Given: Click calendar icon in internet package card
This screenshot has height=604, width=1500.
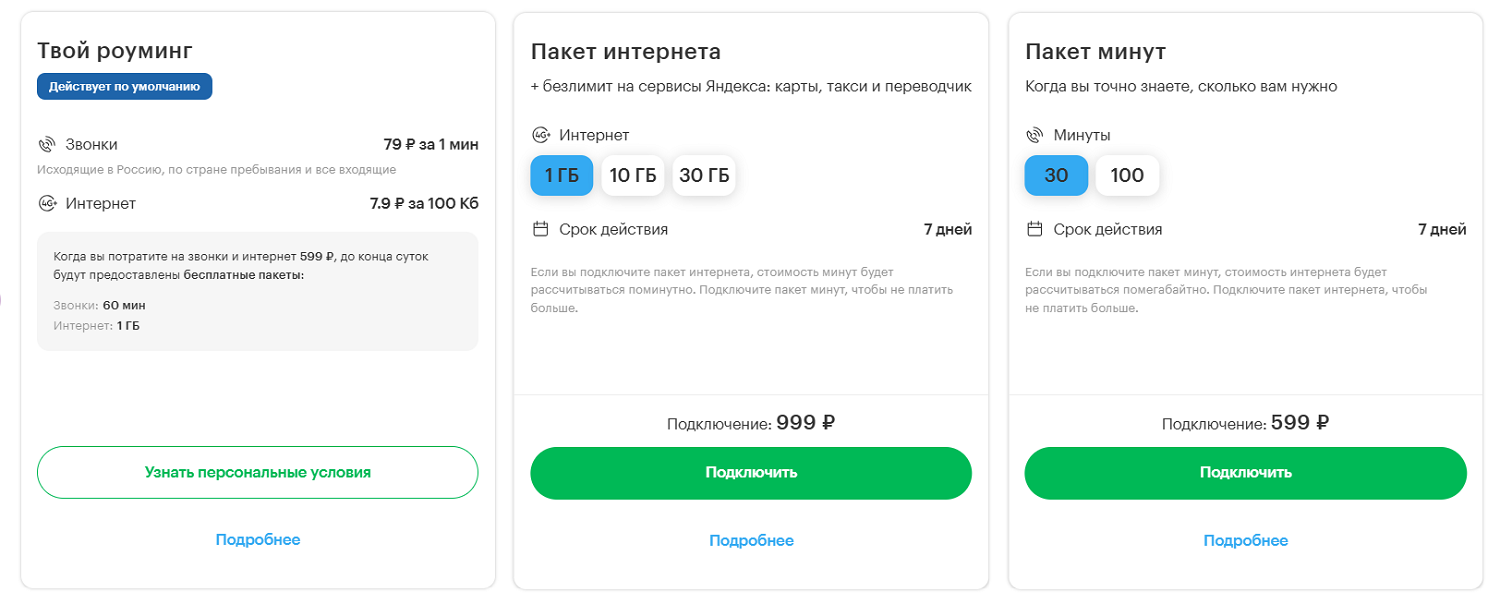Looking at the screenshot, I should [x=541, y=230].
